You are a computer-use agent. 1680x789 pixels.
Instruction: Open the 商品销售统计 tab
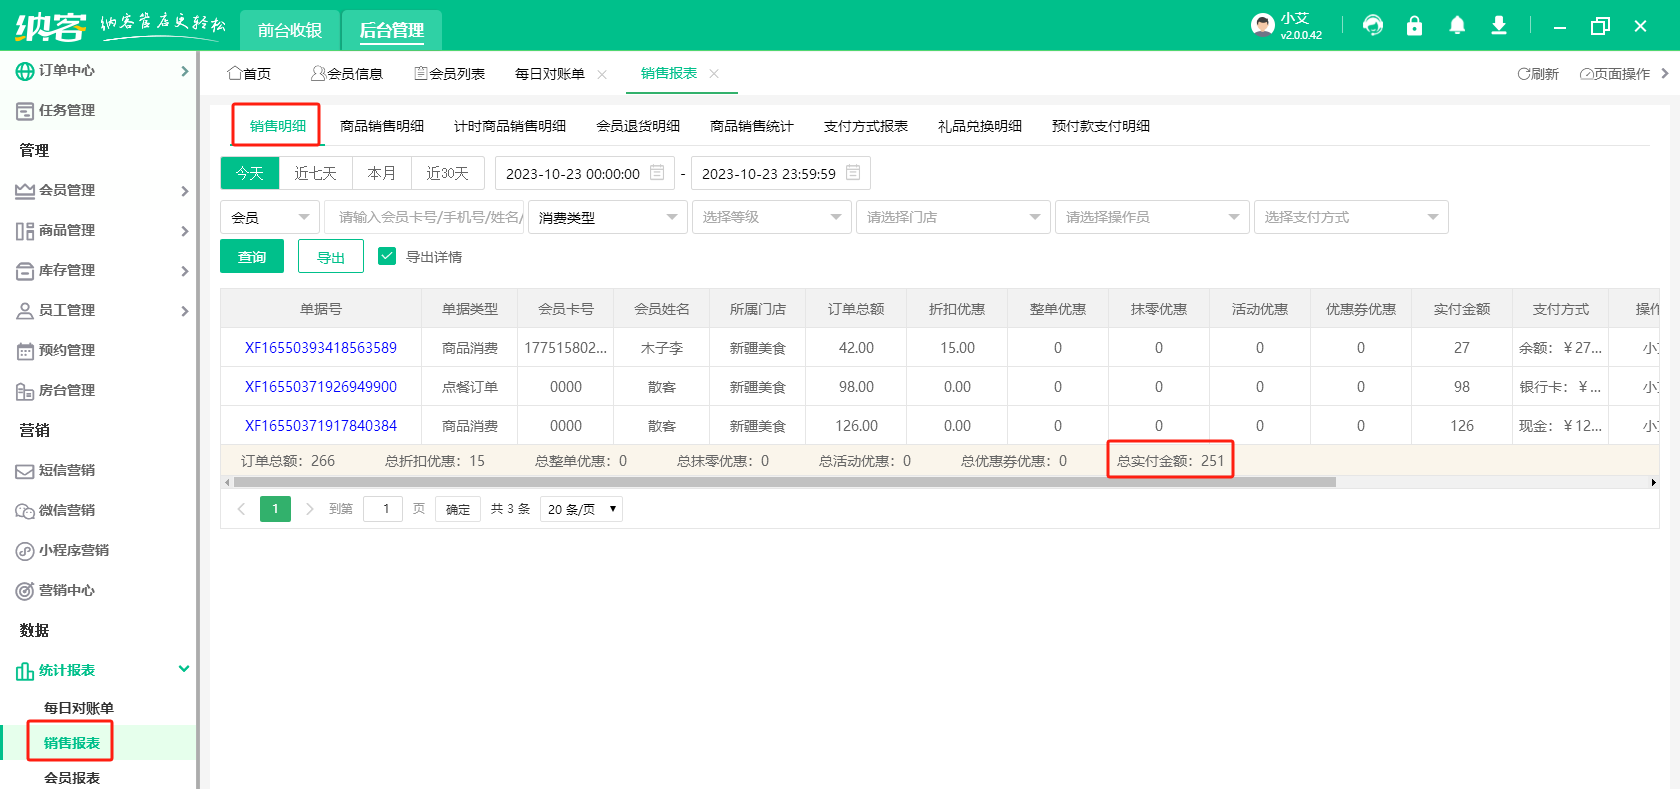(752, 126)
